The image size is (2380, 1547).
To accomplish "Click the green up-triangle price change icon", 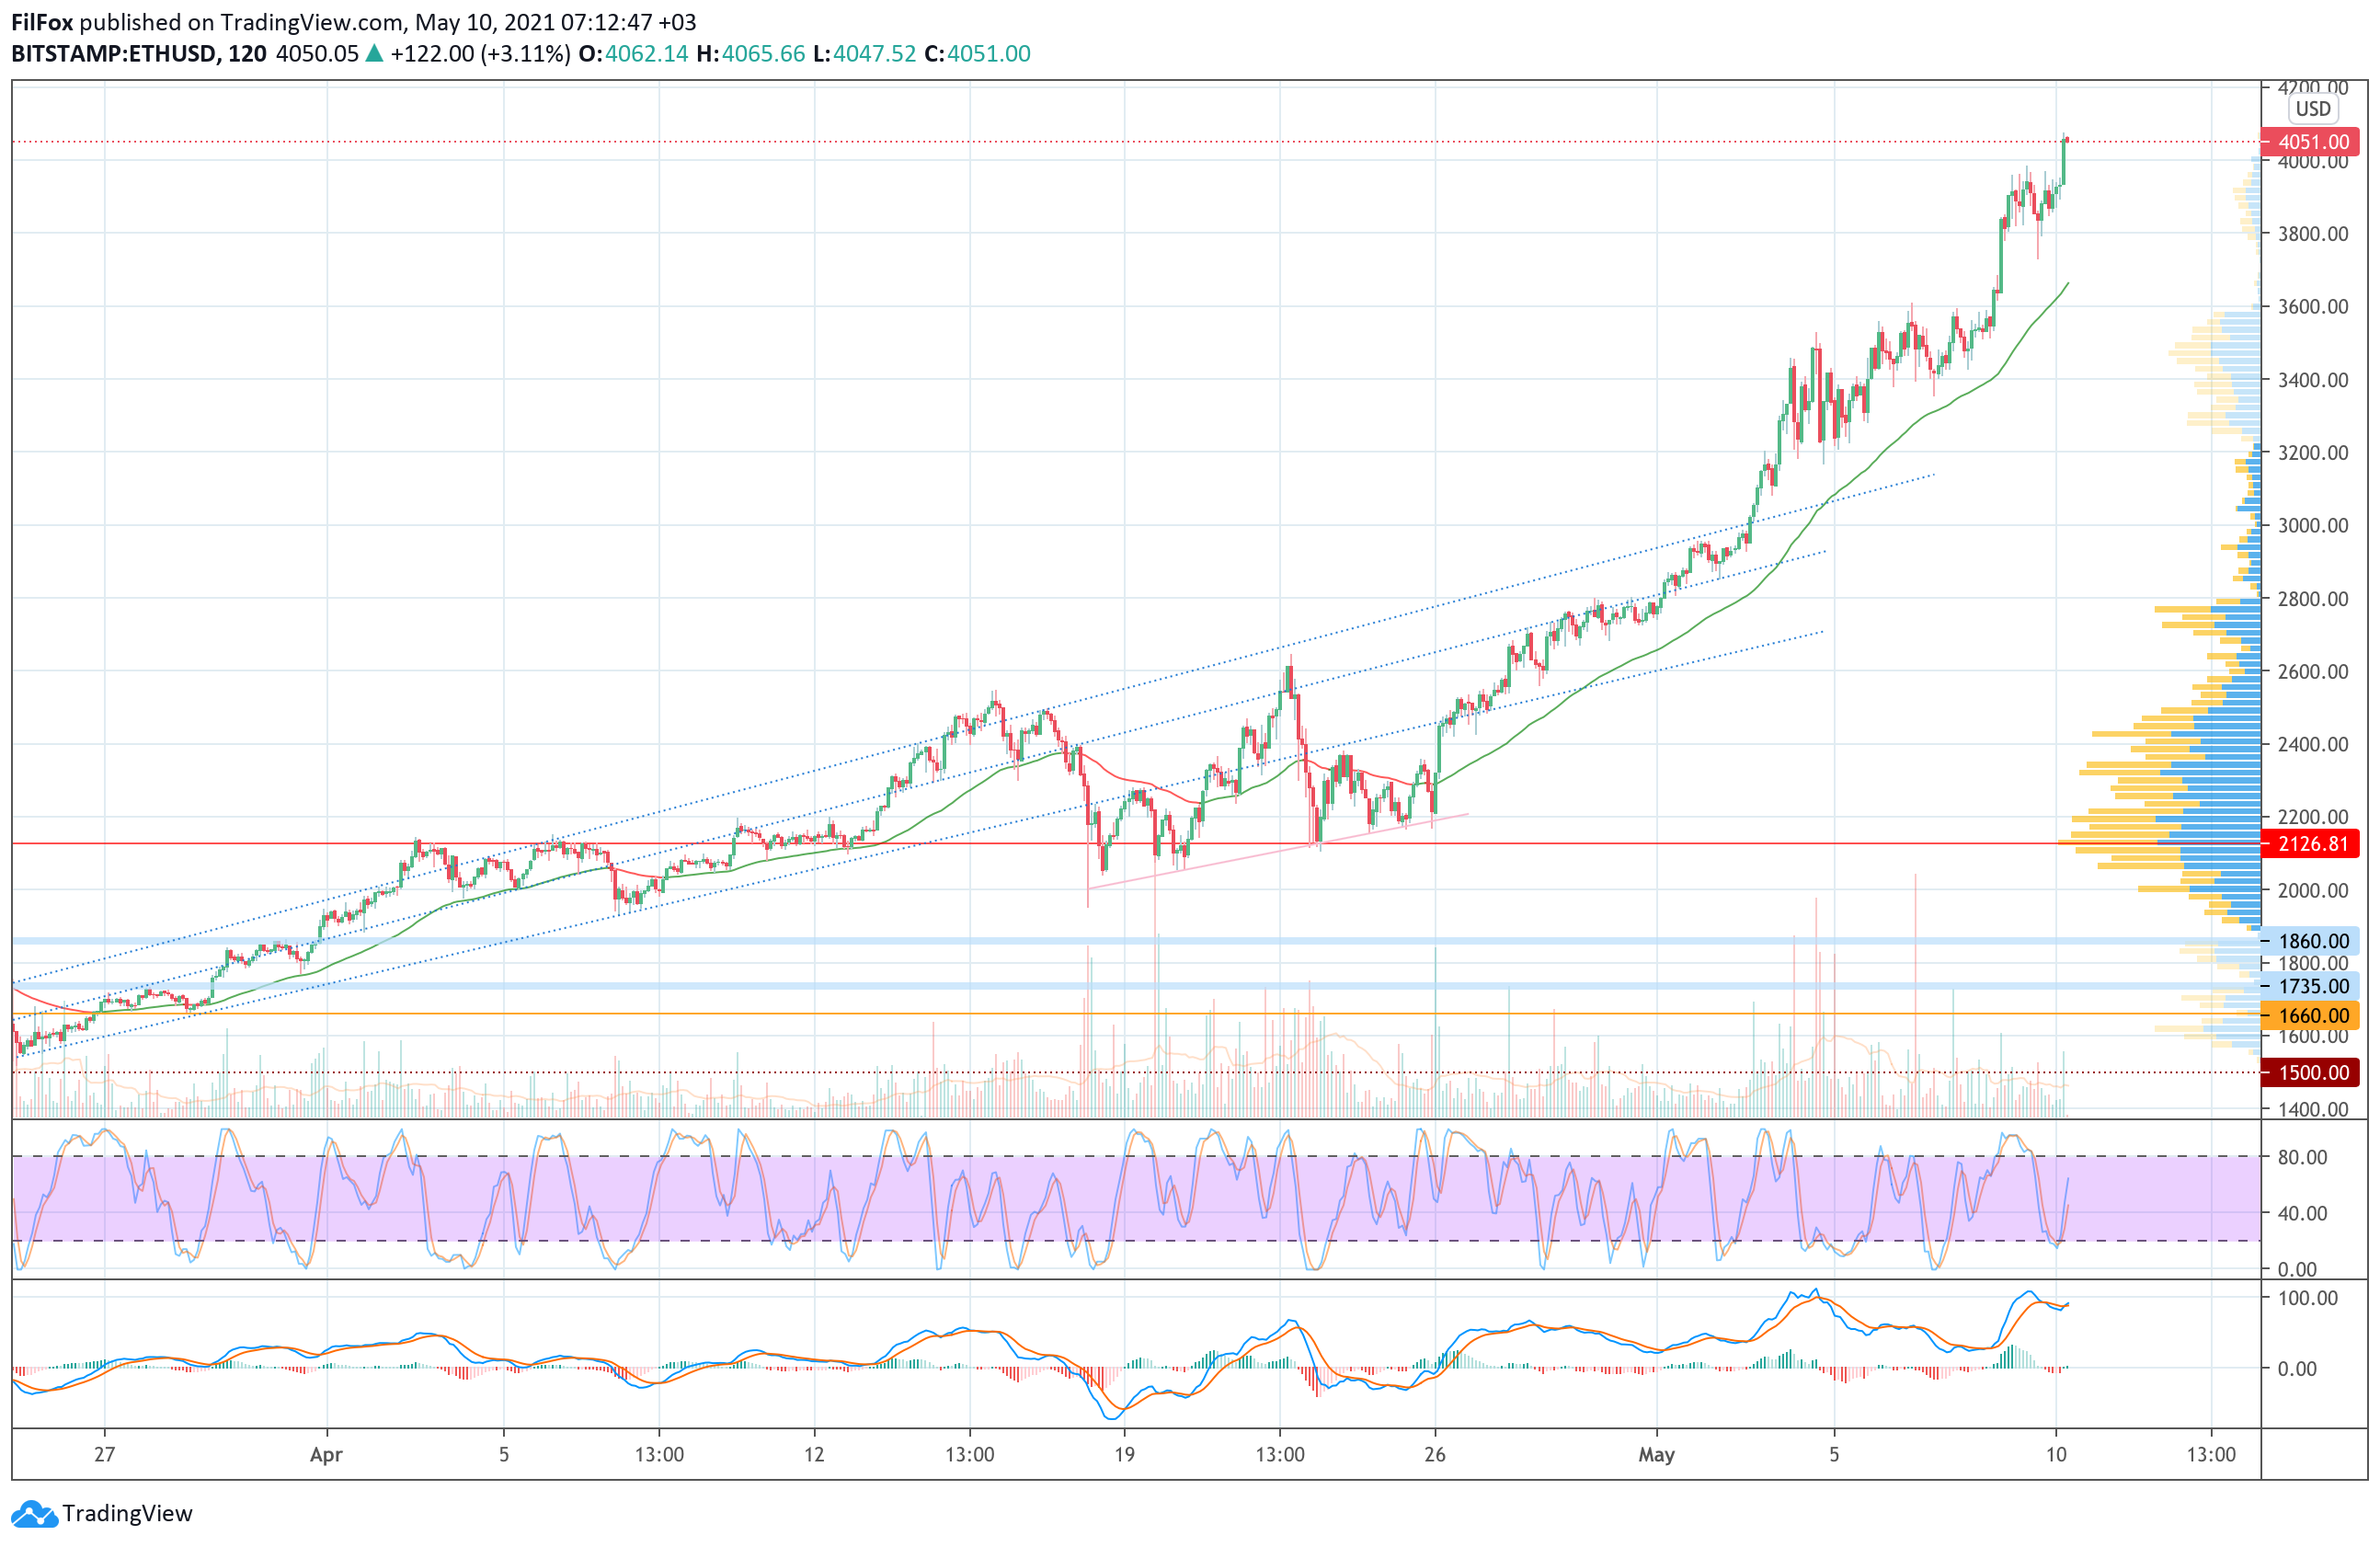I will 374,54.
